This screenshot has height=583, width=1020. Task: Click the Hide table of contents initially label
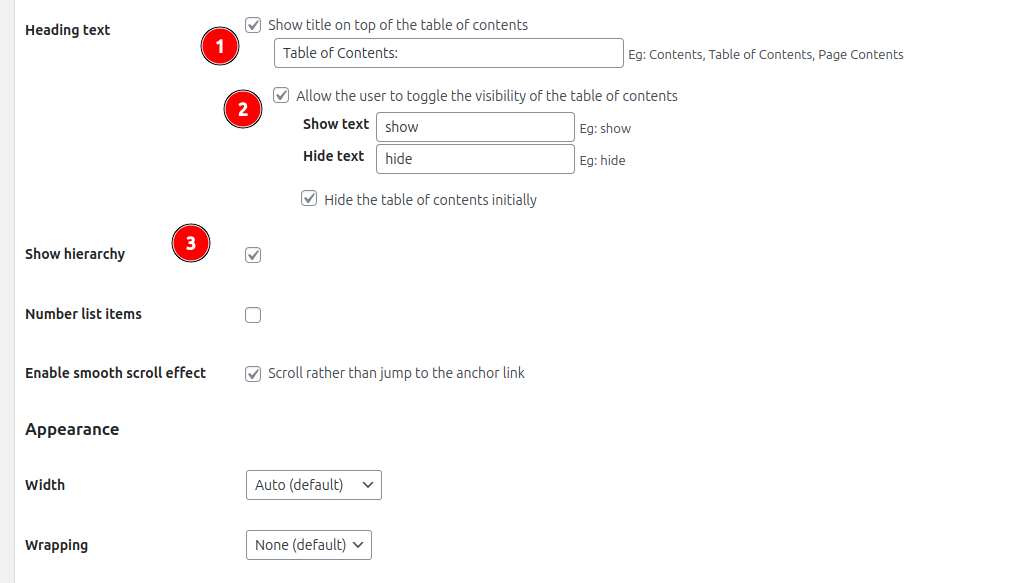click(430, 200)
